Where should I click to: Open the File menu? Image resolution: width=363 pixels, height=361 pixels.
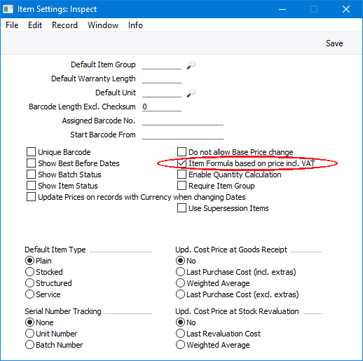12,25
